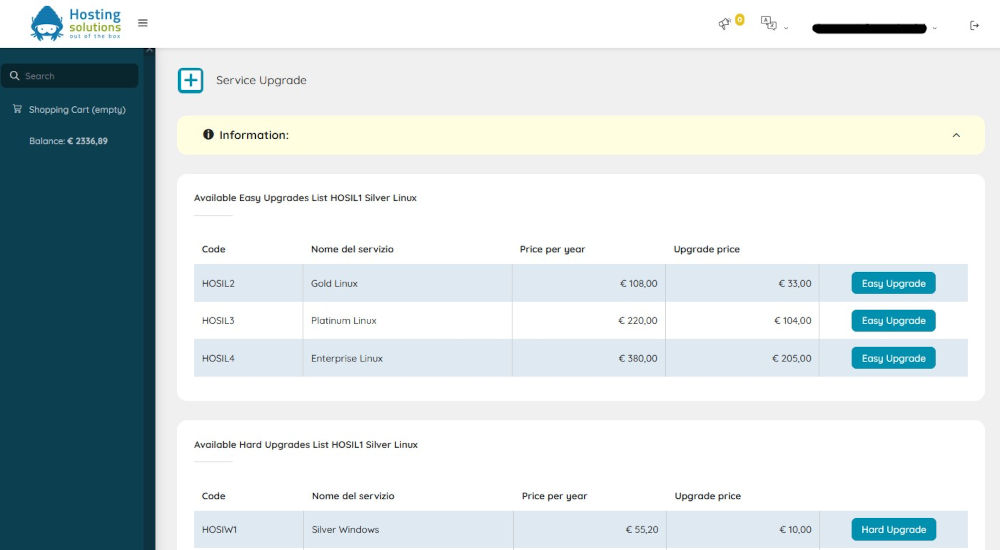Open the announcements megaphone icon
This screenshot has width=1000, height=550.
tap(724, 24)
